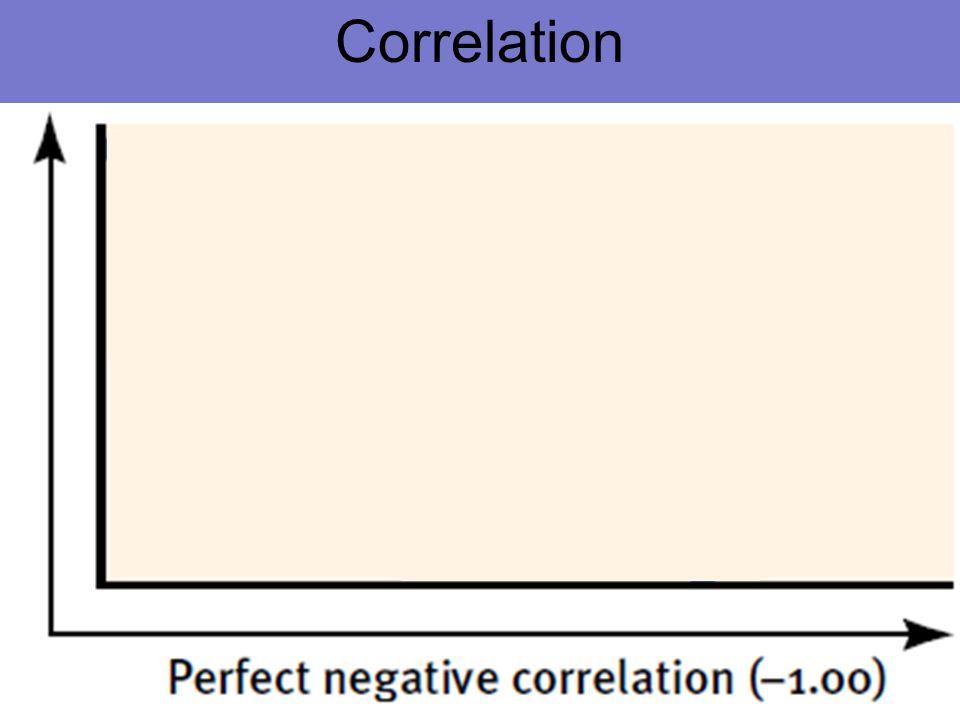960x720 pixels.
Task: Click the top end of the thick plot border
Action: pos(101,127)
